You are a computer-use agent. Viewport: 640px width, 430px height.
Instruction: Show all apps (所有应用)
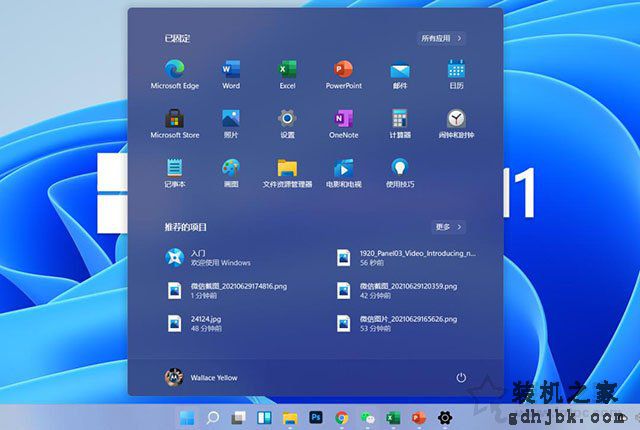(441, 38)
